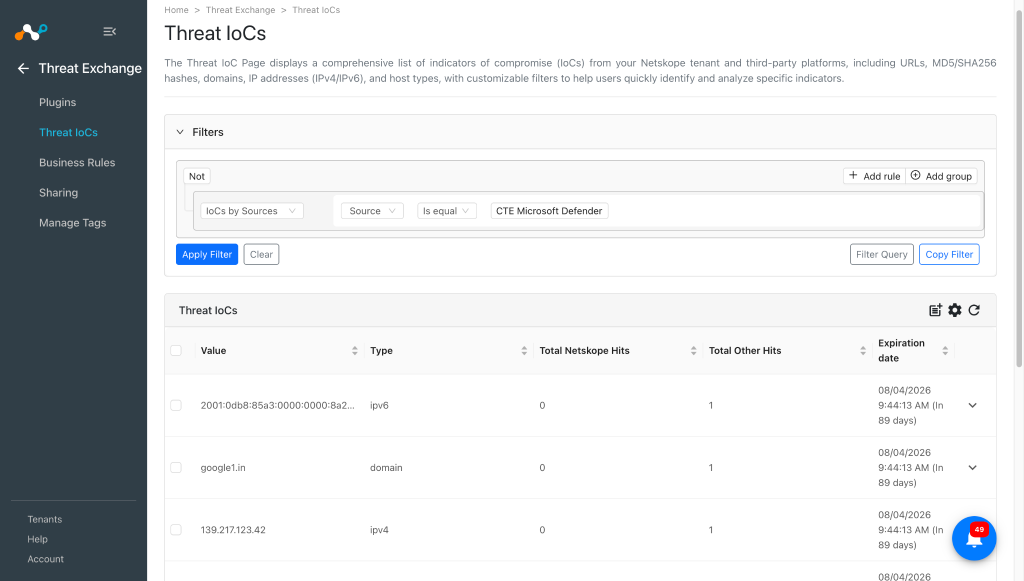Open Sharing in sidebar
Viewport: 1024px width, 581px height.
(x=58, y=193)
